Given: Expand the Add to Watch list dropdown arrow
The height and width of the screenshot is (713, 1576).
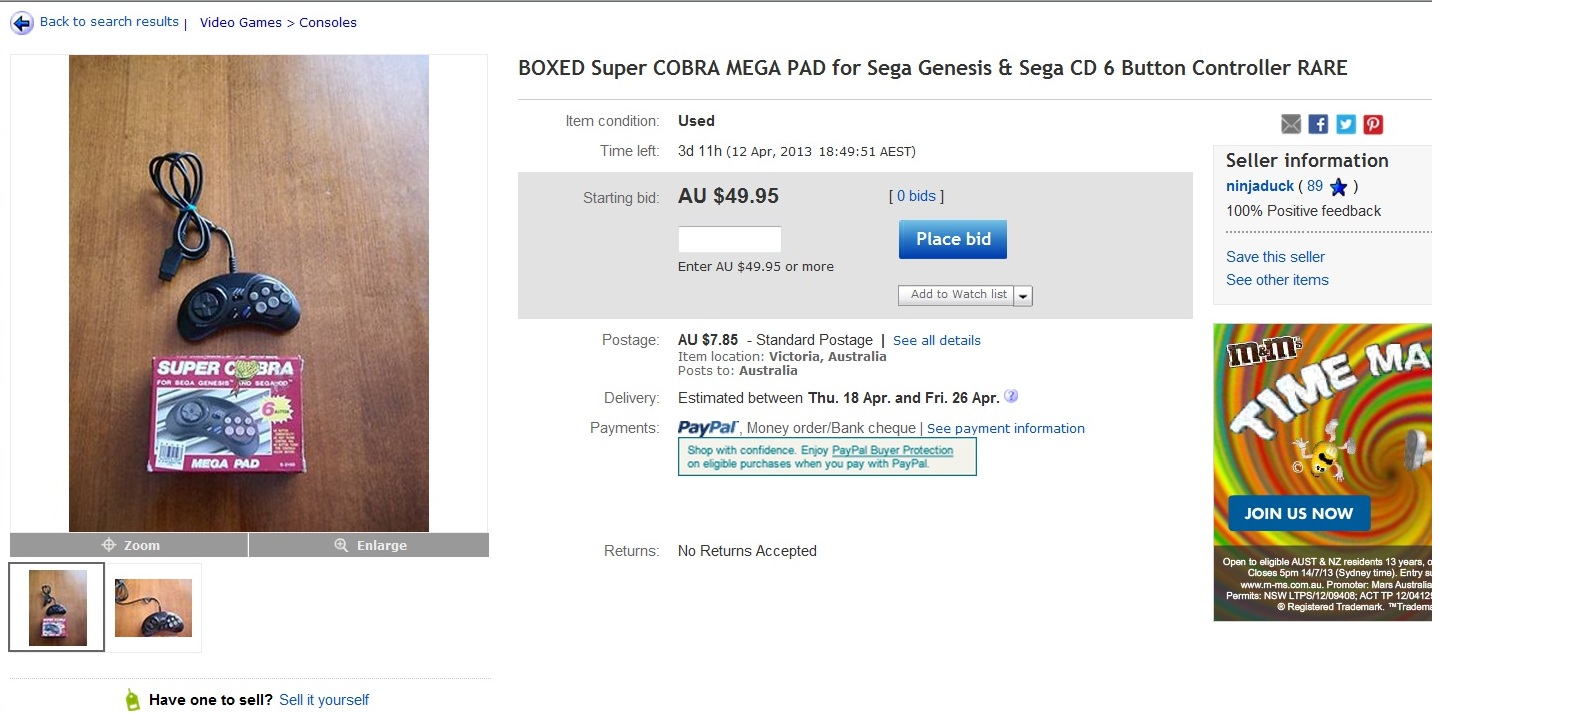Looking at the screenshot, I should [1023, 296].
